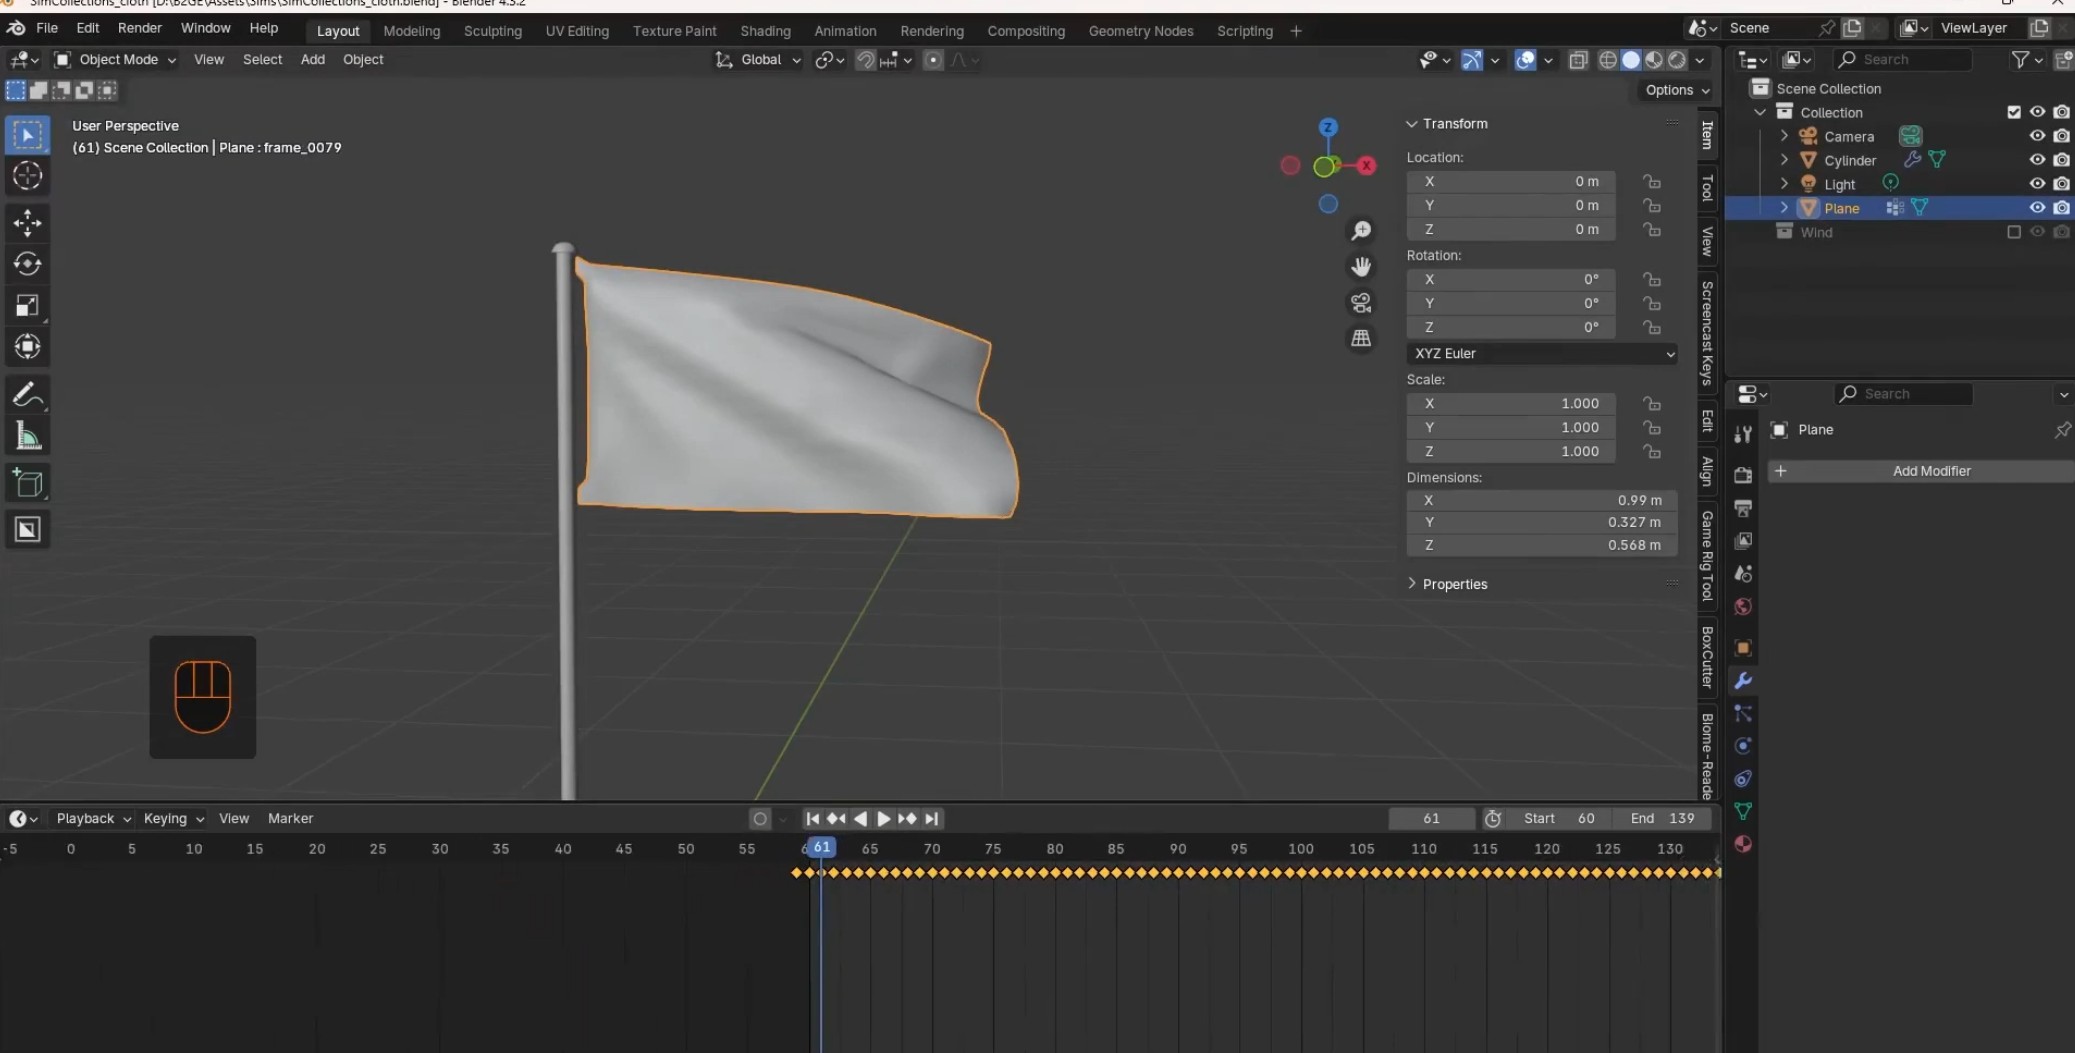Viewport: 2075px width, 1053px height.
Task: Choose the Annotate pencil tool
Action: click(x=27, y=394)
